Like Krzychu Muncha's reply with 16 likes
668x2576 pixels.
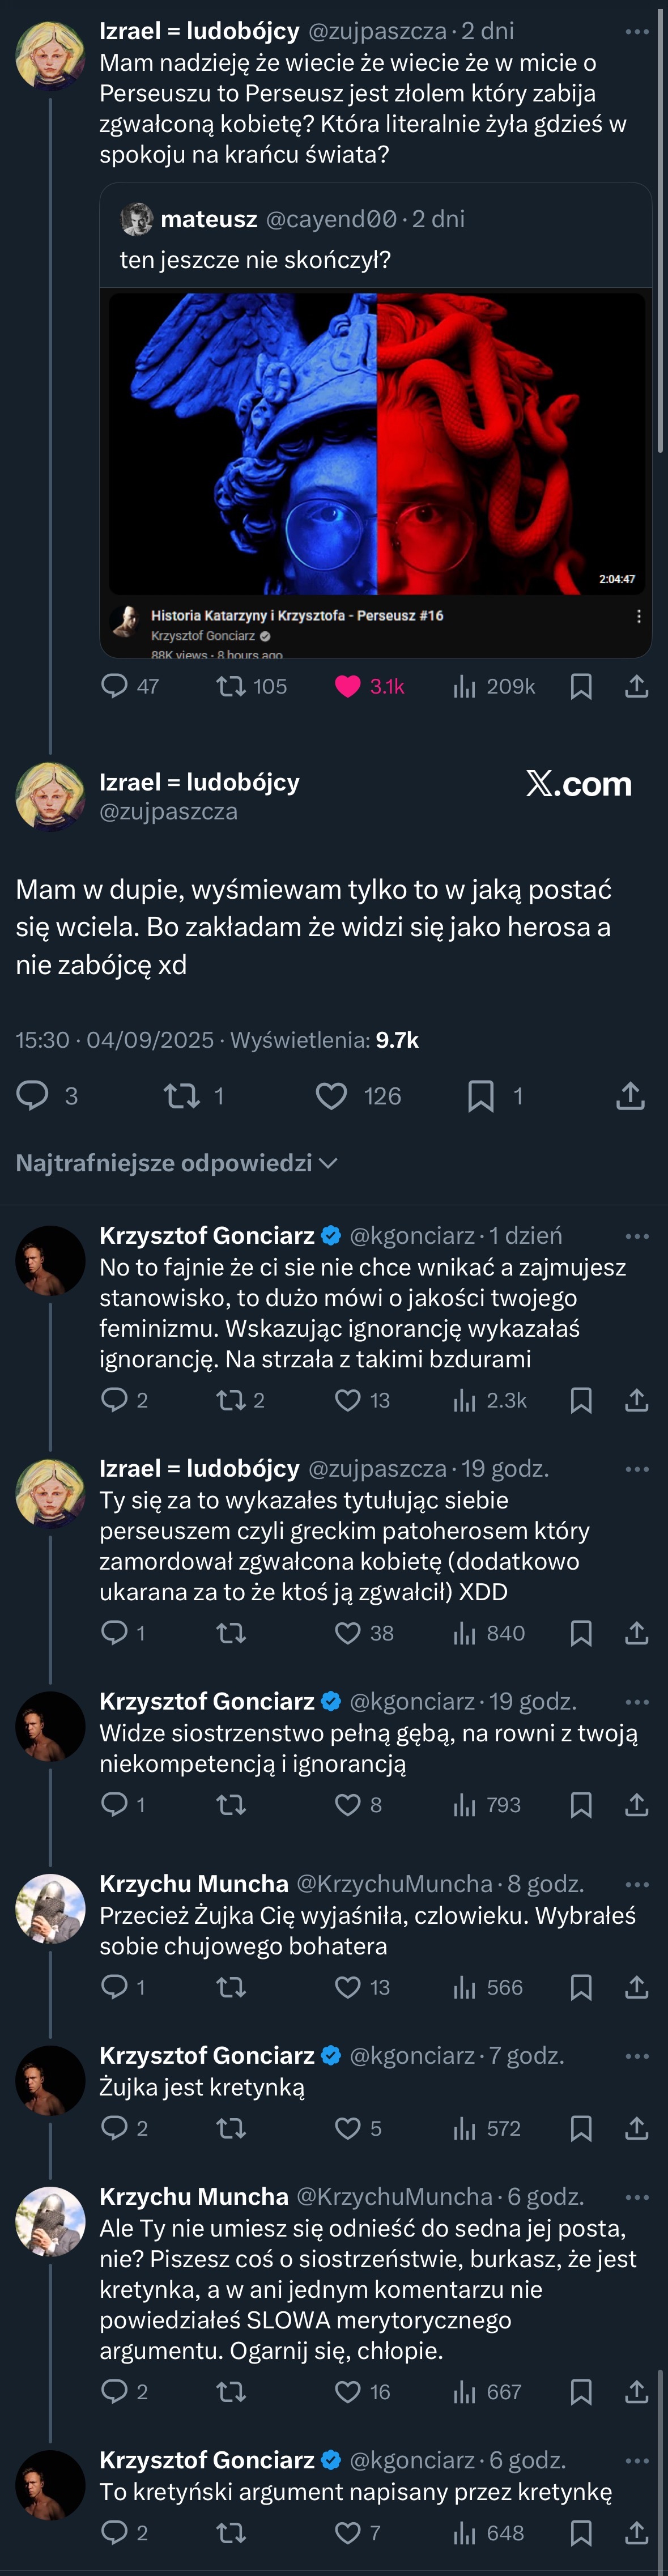pos(348,2391)
